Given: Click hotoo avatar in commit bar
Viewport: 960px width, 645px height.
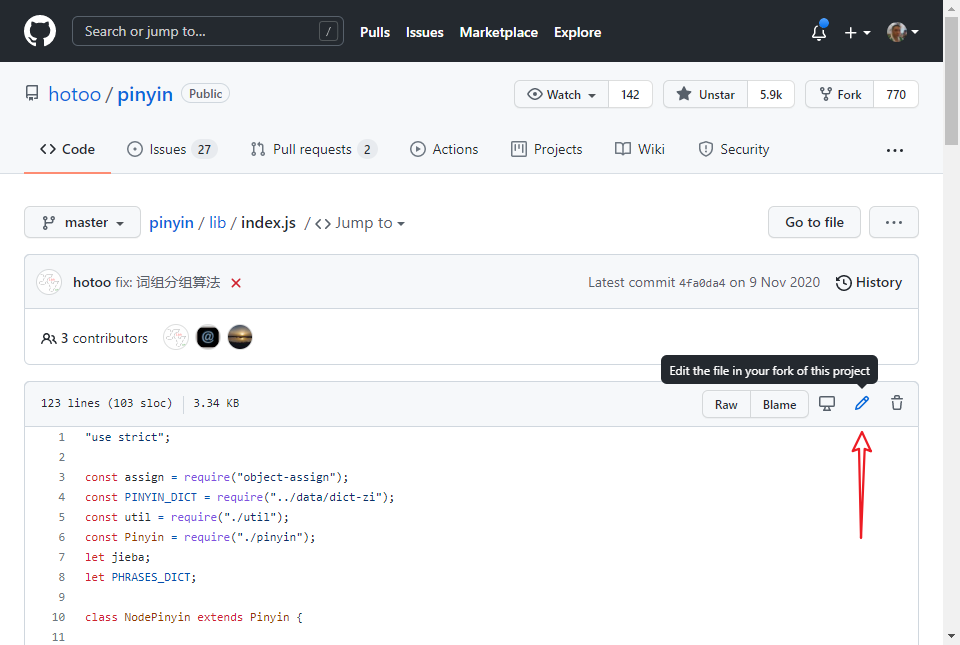Looking at the screenshot, I should 49,282.
